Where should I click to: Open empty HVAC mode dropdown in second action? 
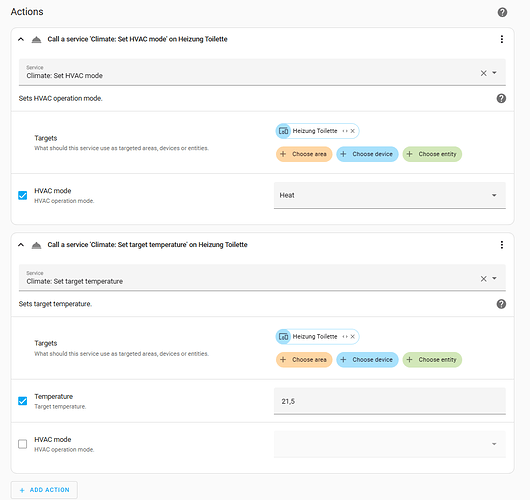[389, 444]
